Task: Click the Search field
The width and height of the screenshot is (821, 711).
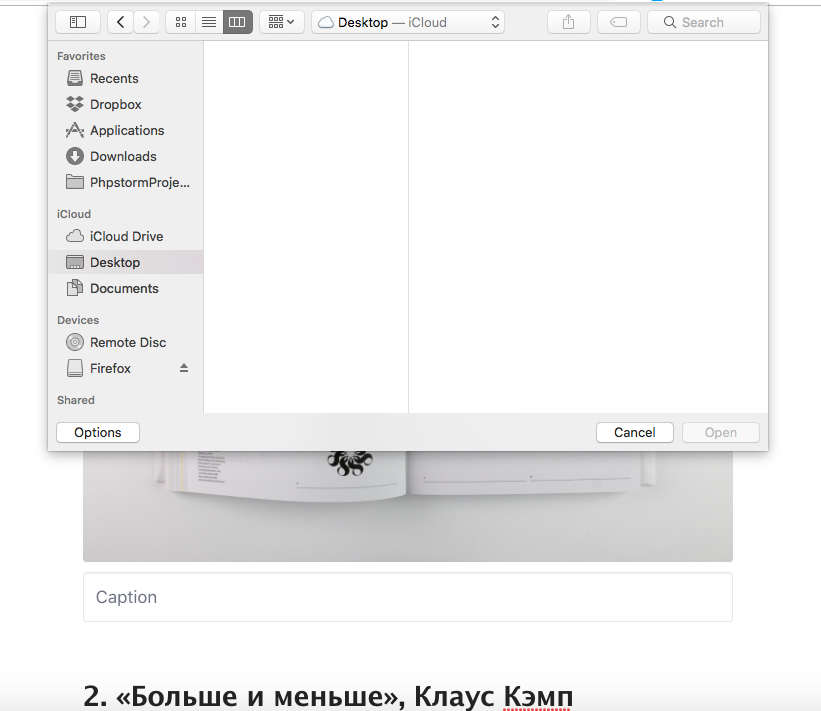Action: pos(703,22)
